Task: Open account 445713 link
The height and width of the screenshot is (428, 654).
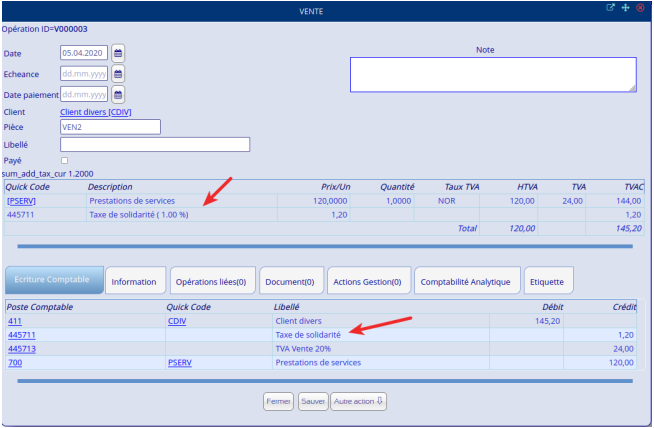Action: click(21, 349)
